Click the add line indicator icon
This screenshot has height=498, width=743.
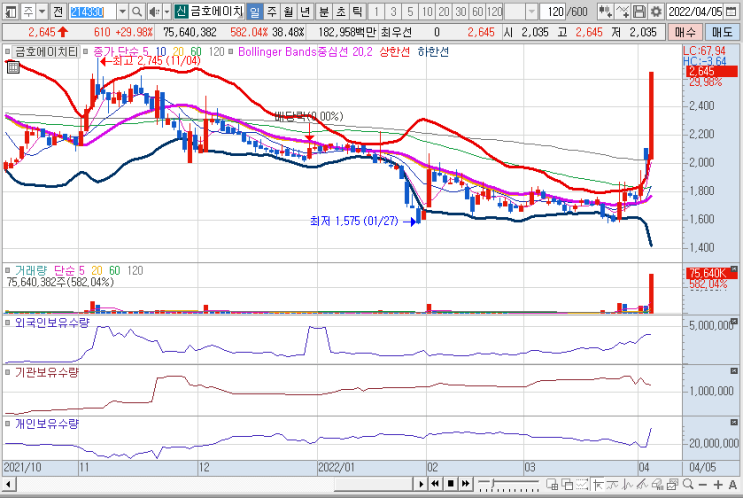[x=622, y=11]
